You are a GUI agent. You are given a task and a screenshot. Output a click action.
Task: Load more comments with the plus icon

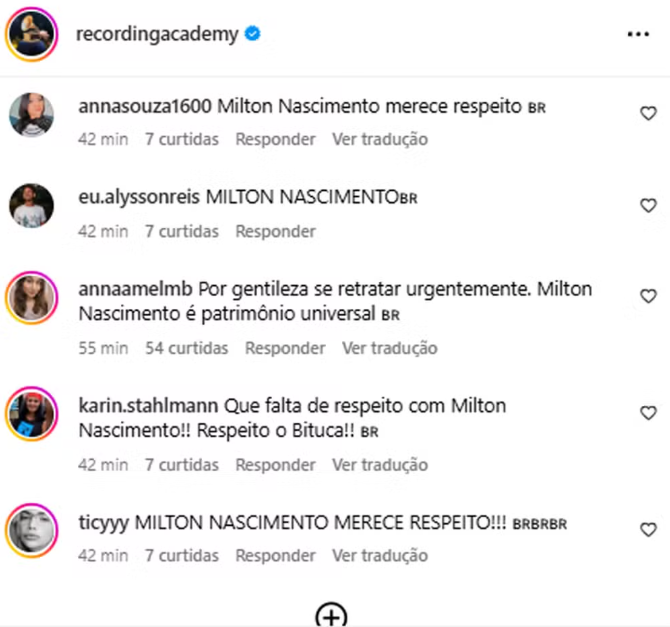click(x=331, y=615)
